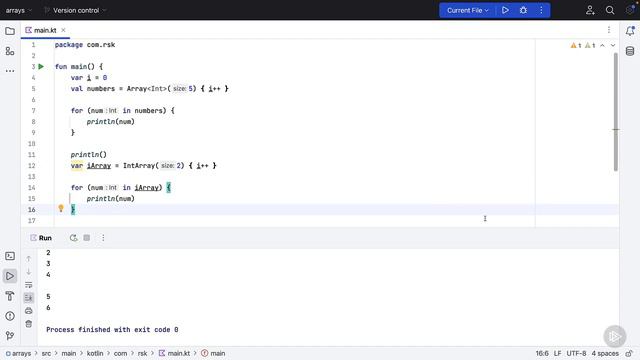Click kotlin in the breadcrumb bar
The height and width of the screenshot is (360, 640).
95,353
